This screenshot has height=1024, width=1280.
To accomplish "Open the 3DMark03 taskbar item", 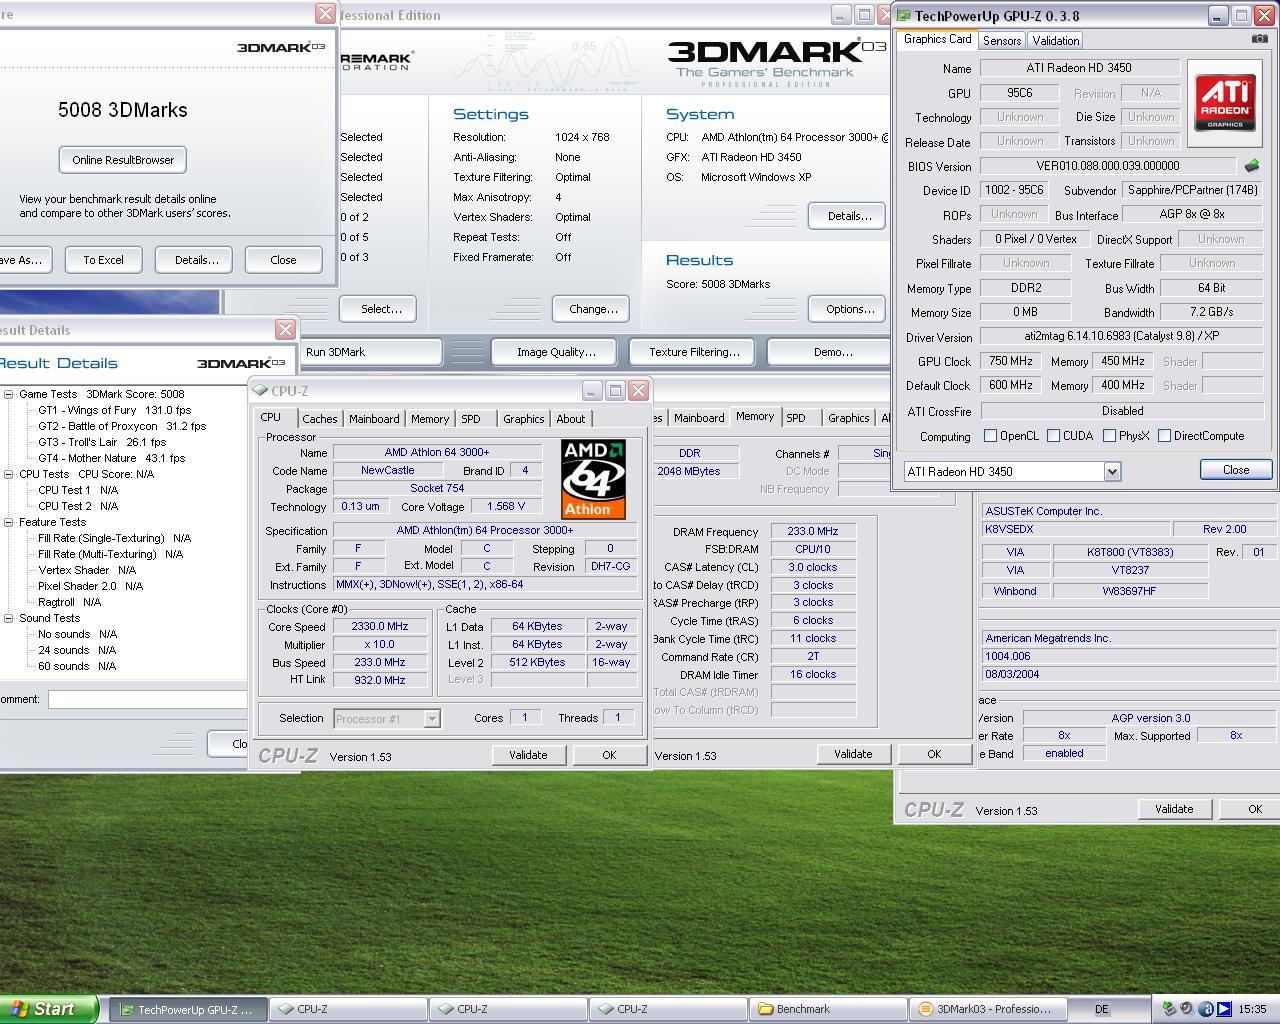I will [988, 1009].
